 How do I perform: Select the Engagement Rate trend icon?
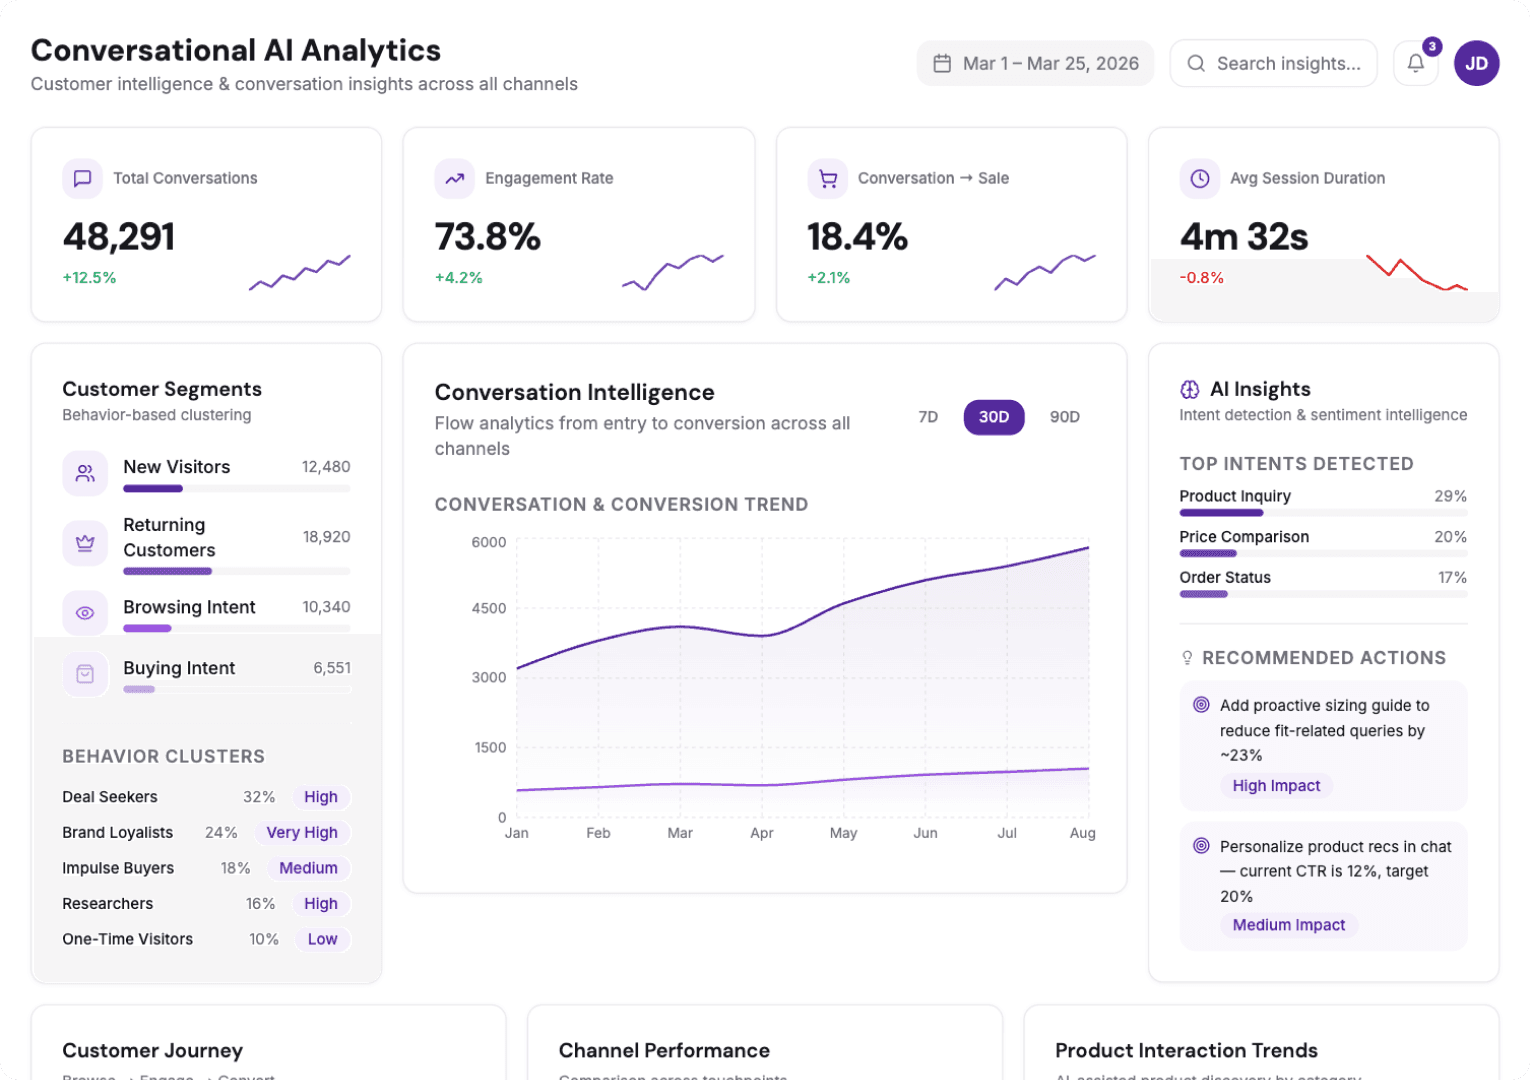click(x=454, y=178)
